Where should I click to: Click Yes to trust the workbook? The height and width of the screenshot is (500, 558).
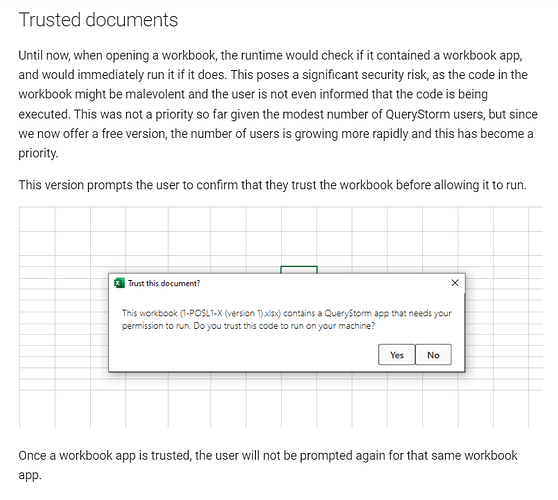tap(396, 354)
